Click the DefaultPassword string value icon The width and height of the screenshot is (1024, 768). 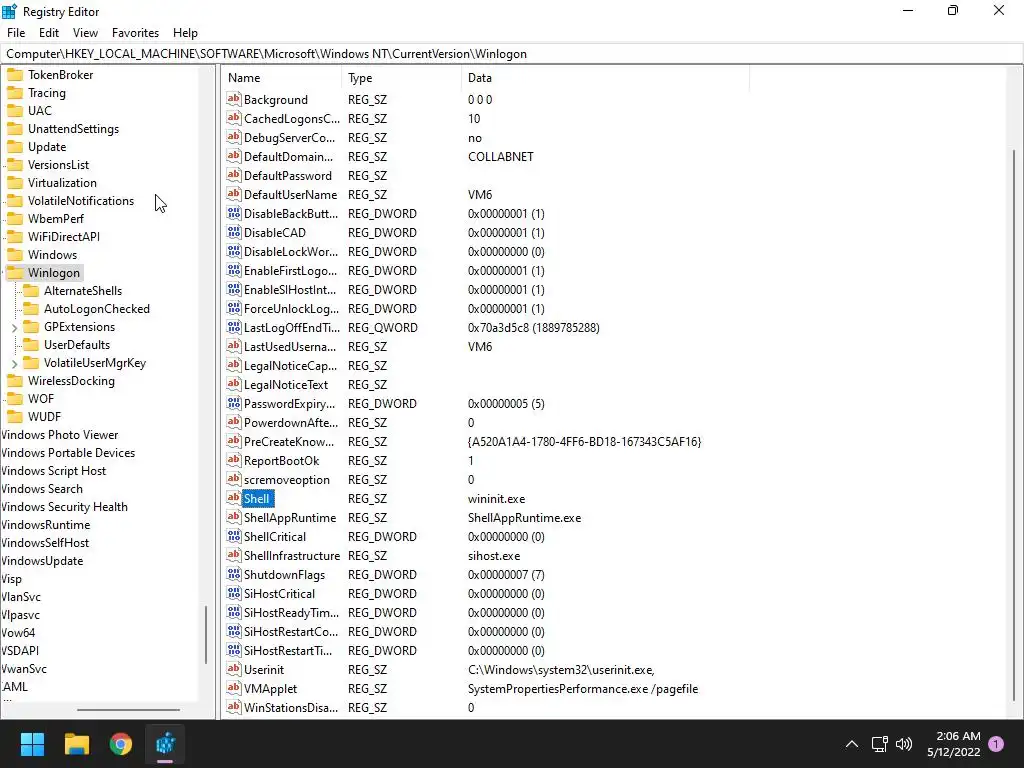(234, 175)
